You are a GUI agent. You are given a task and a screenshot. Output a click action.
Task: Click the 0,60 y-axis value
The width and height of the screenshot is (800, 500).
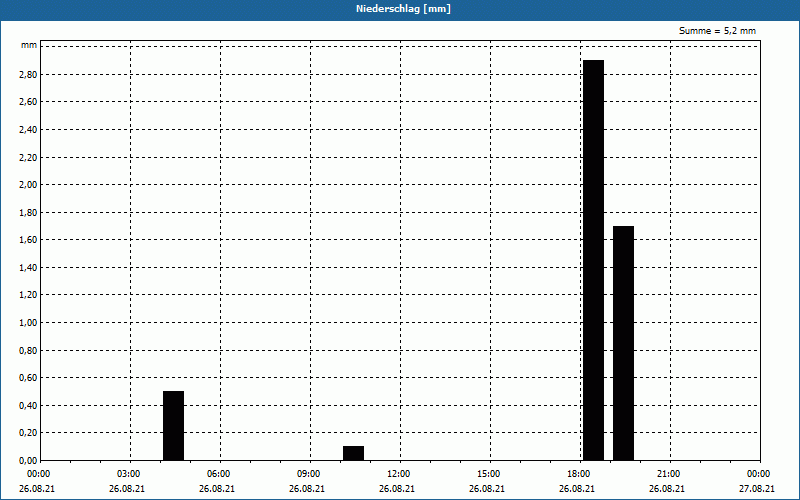click(28, 378)
